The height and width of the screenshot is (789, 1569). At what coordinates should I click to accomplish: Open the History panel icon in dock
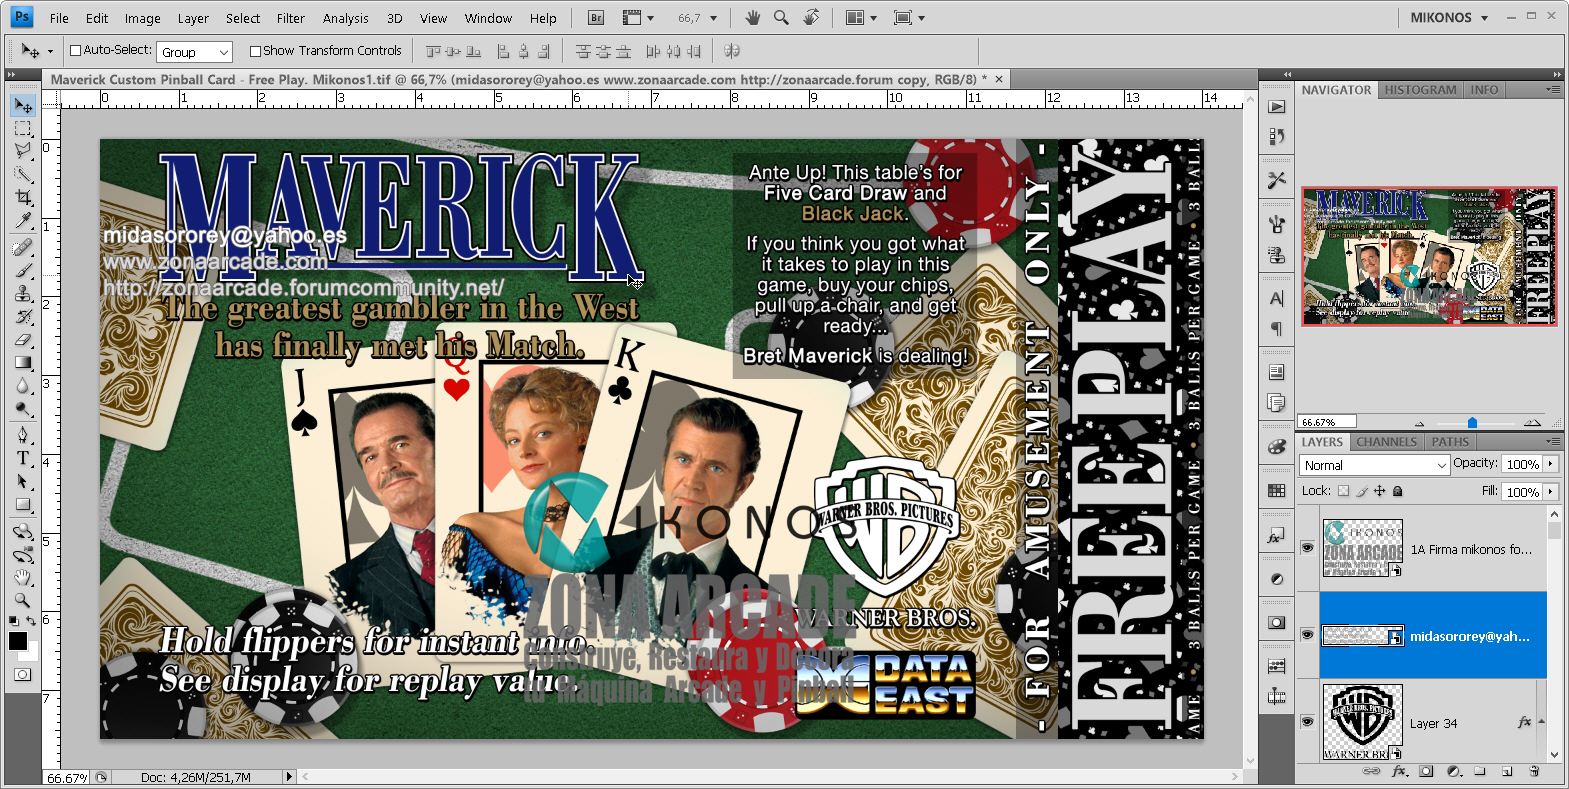coord(1277,136)
